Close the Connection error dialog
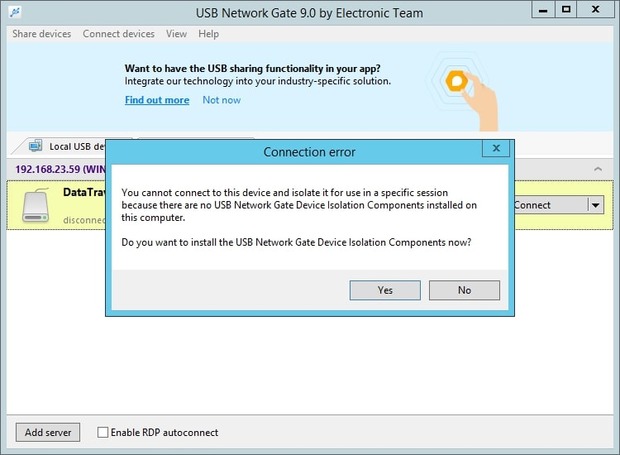Screen dimensions: 620x455 click(496, 148)
